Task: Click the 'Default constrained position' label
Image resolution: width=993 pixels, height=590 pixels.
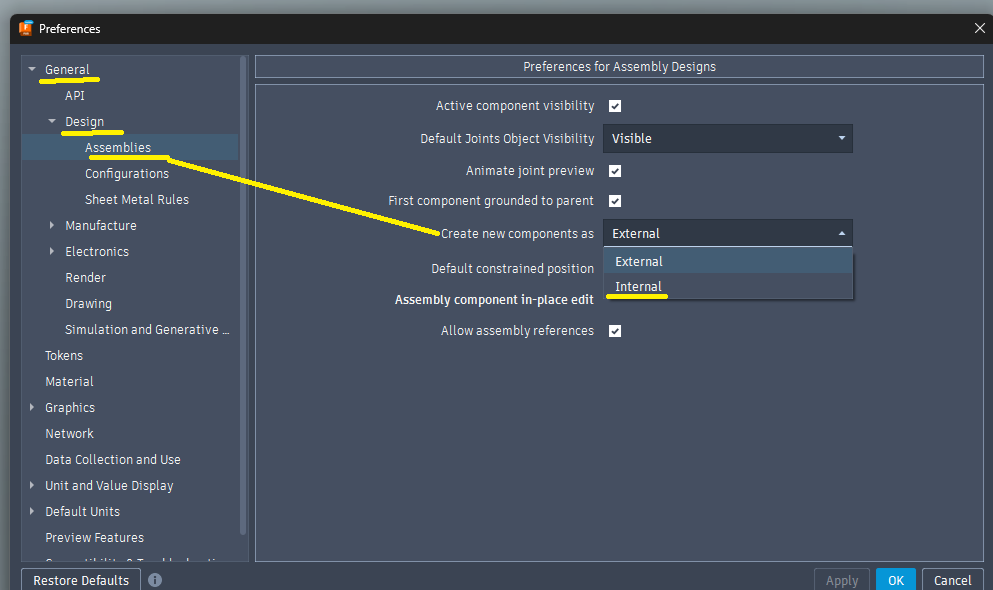Action: click(x=512, y=268)
